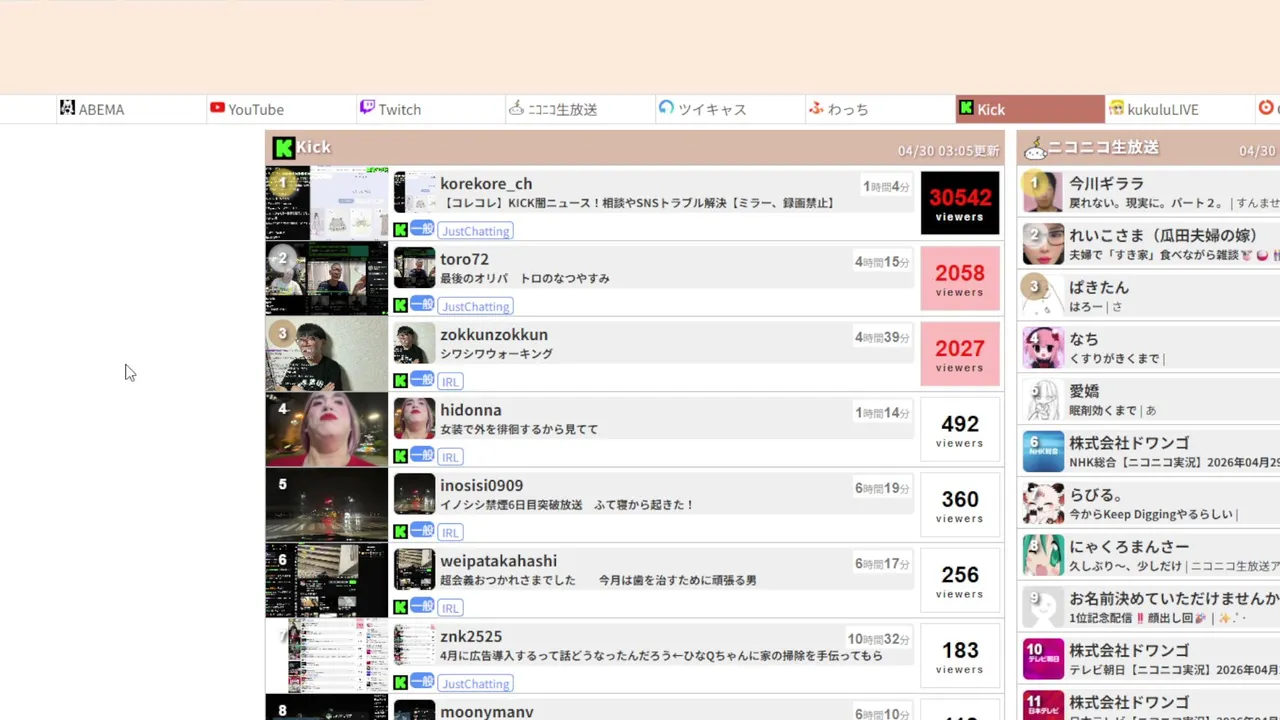Open korekore_ch channel name link
This screenshot has height=720, width=1280.
click(486, 184)
